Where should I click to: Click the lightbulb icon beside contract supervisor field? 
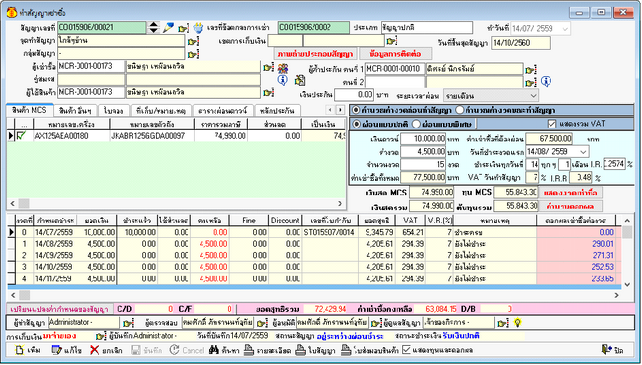click(x=518, y=323)
